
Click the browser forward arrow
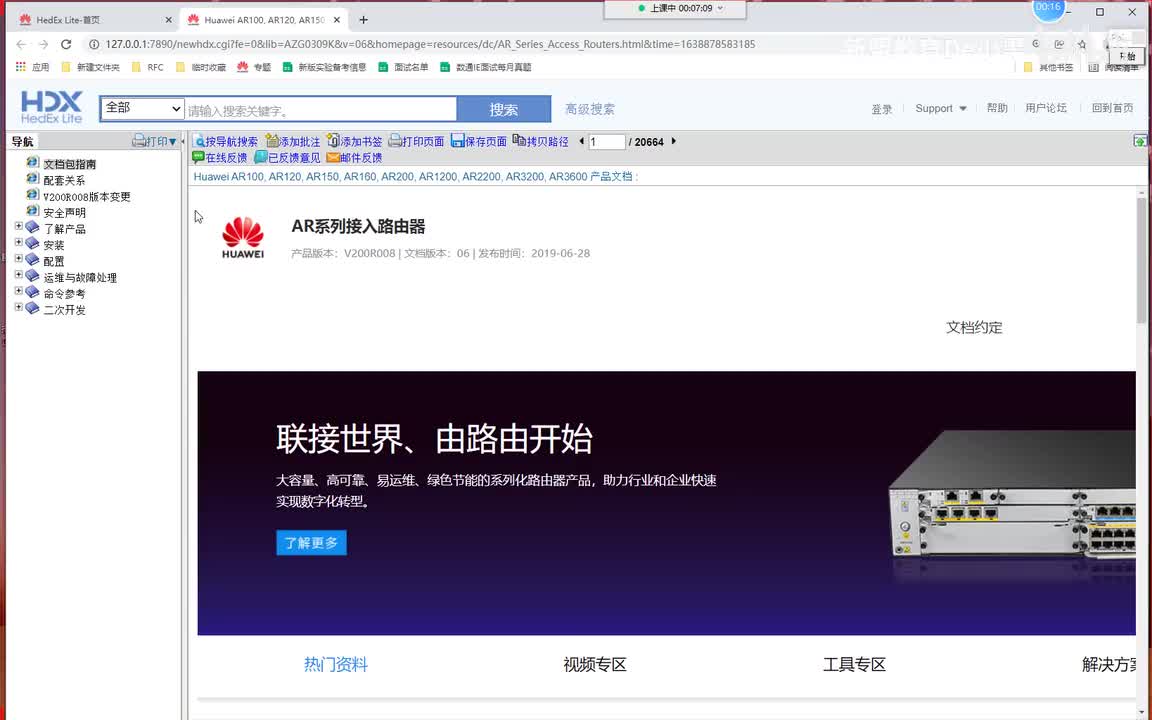(x=43, y=44)
